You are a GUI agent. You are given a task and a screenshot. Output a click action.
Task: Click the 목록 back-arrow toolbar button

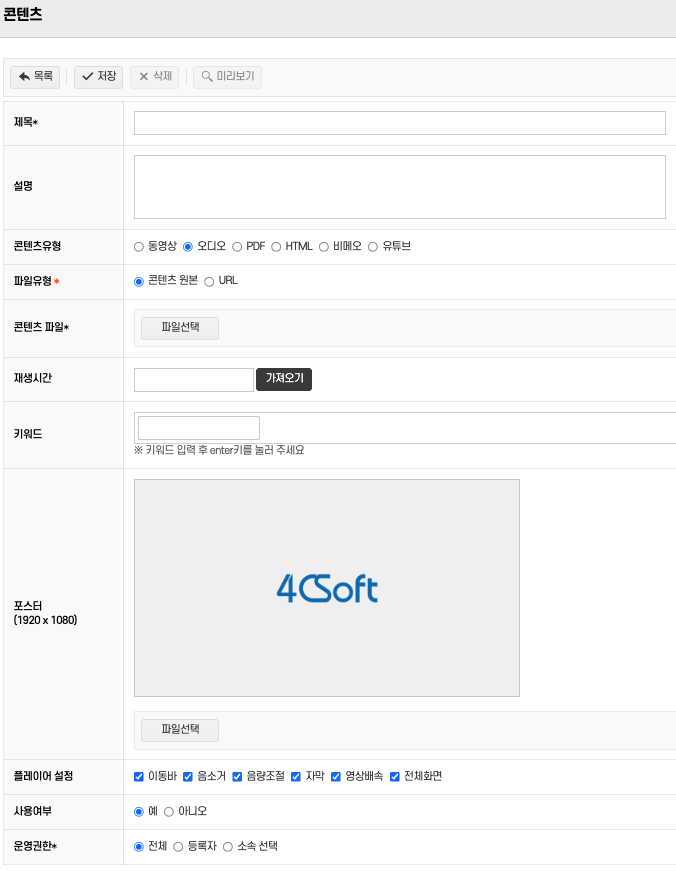point(35,77)
